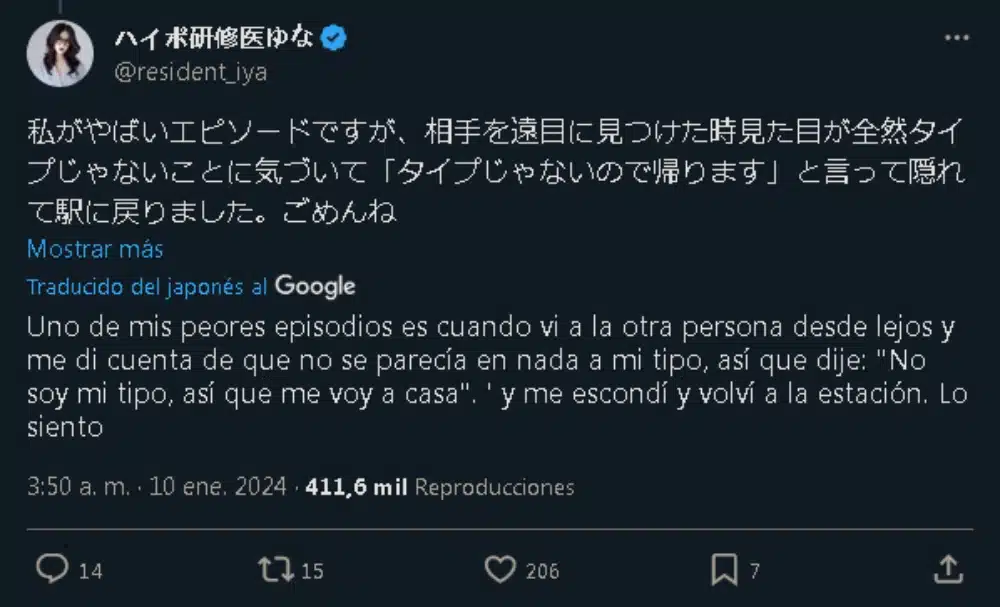Viewport: 1000px width, 607px height.
Task: Click the like count 206
Action: click(x=542, y=571)
